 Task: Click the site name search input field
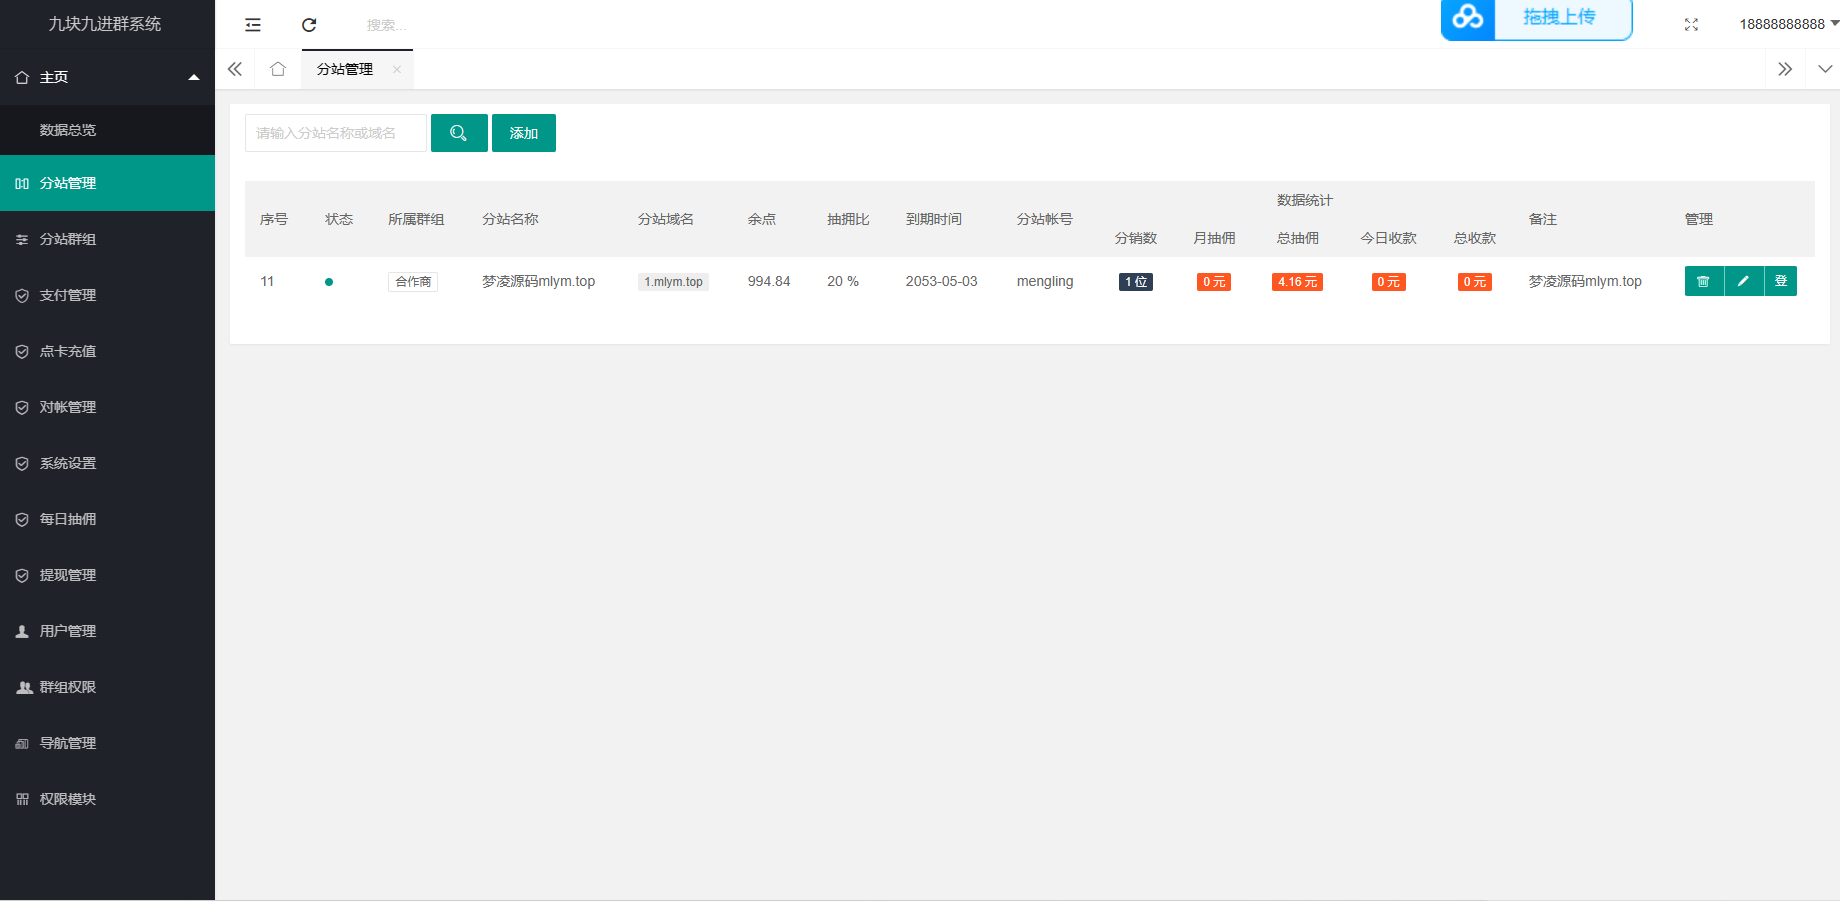[335, 133]
